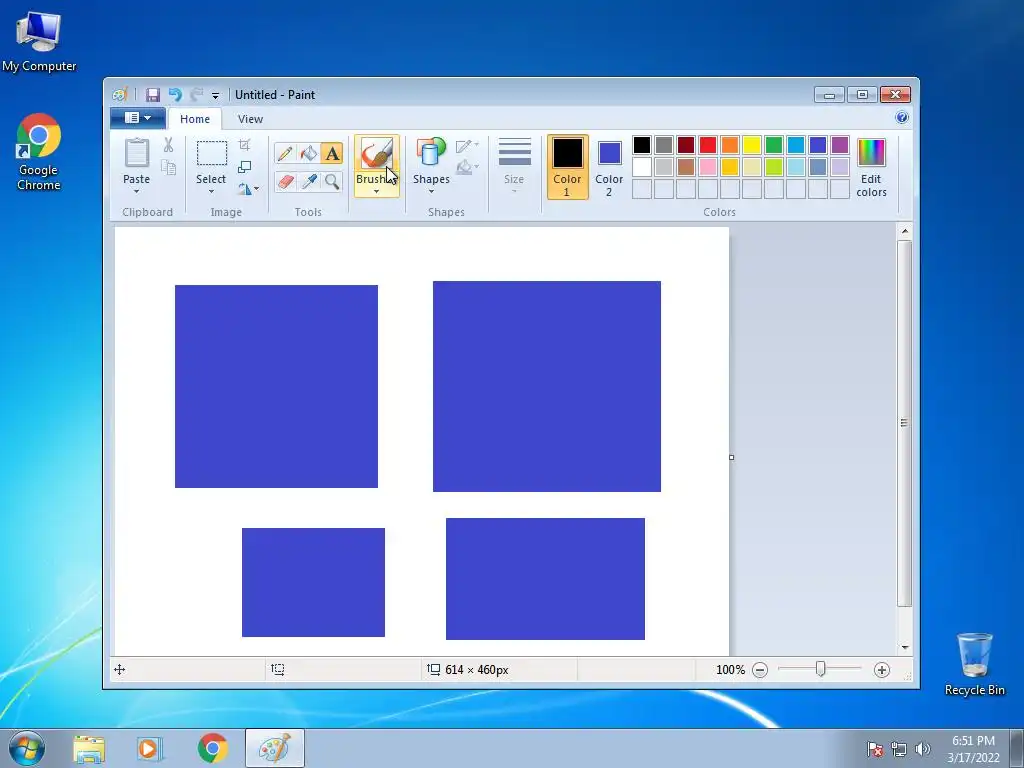Click the 100% zoom level text
Viewport: 1024px width, 768px height.
(730, 670)
